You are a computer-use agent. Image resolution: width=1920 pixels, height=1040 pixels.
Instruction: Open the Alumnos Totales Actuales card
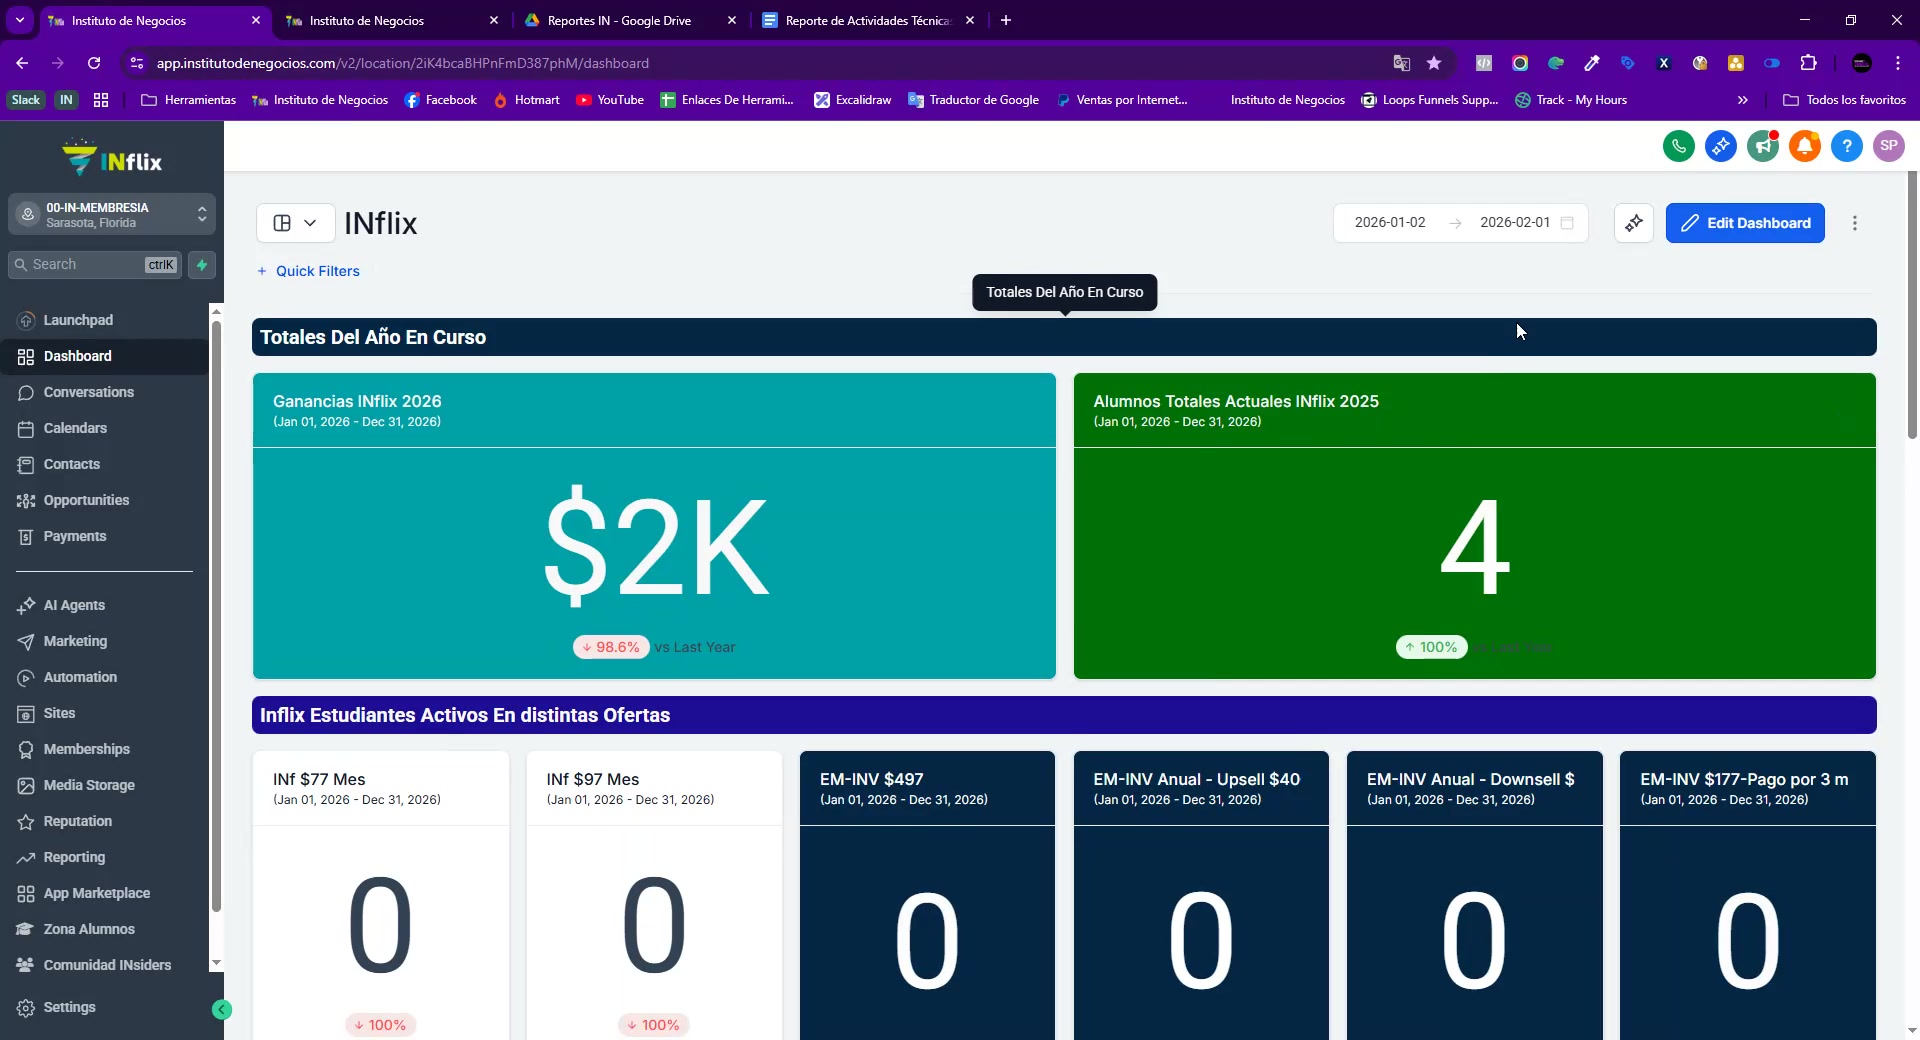pos(1475,526)
